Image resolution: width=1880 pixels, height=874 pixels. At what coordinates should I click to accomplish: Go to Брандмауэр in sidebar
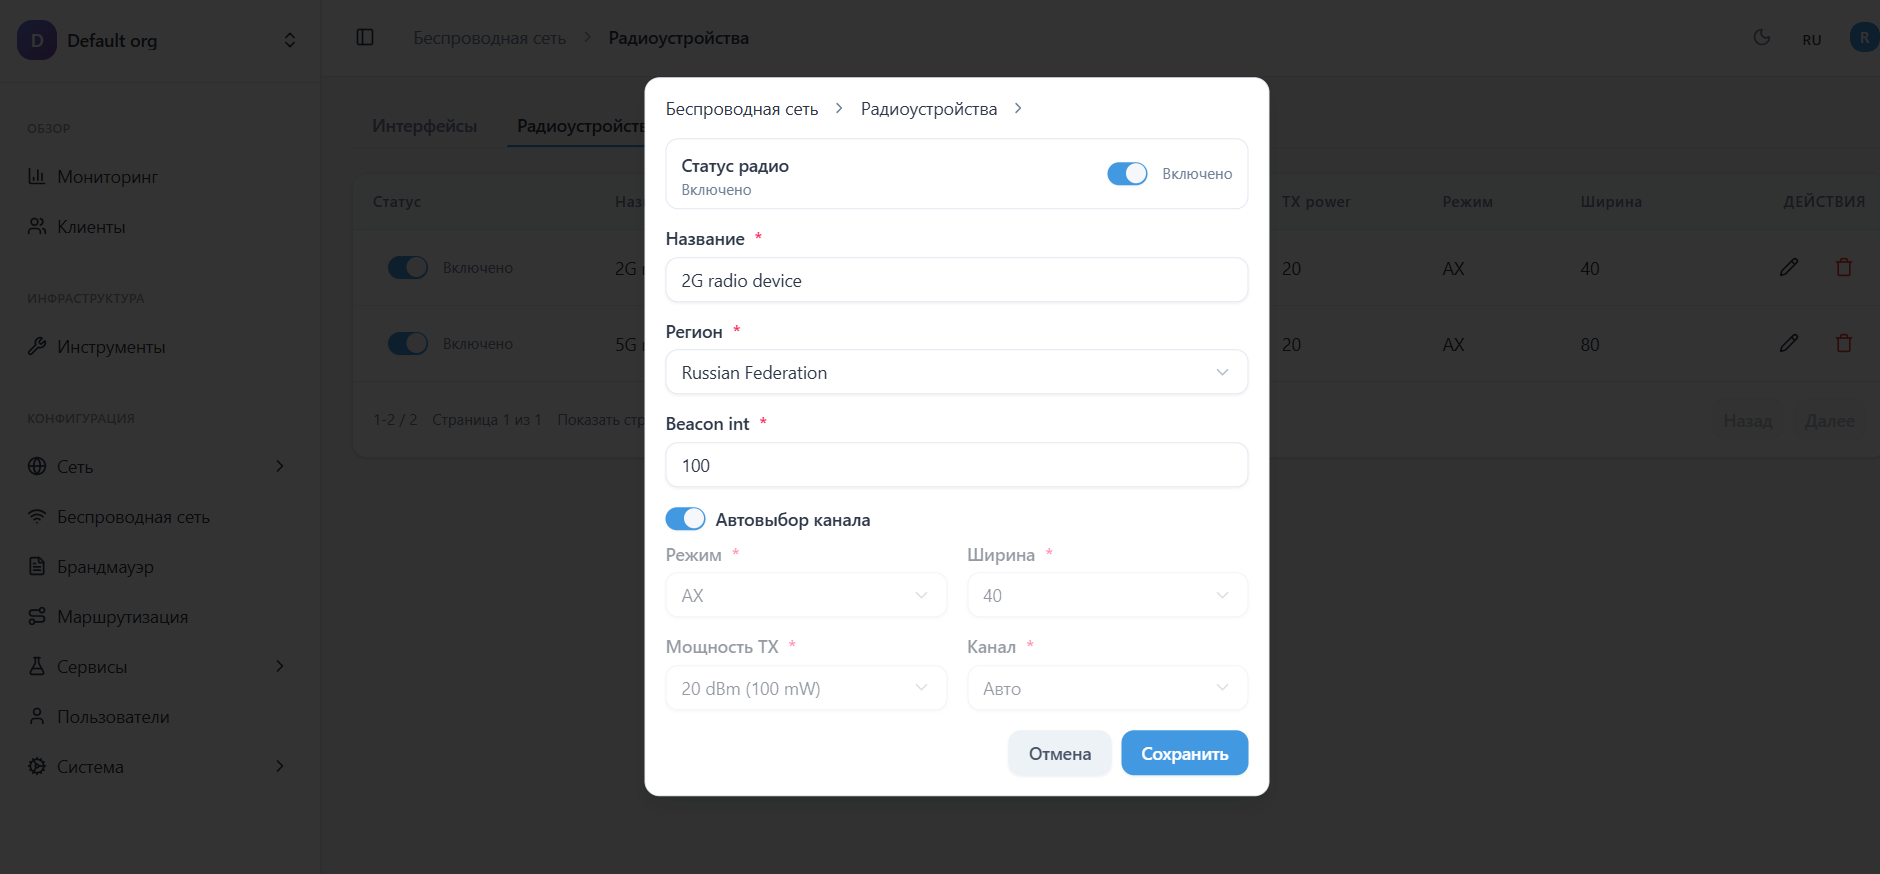105,567
